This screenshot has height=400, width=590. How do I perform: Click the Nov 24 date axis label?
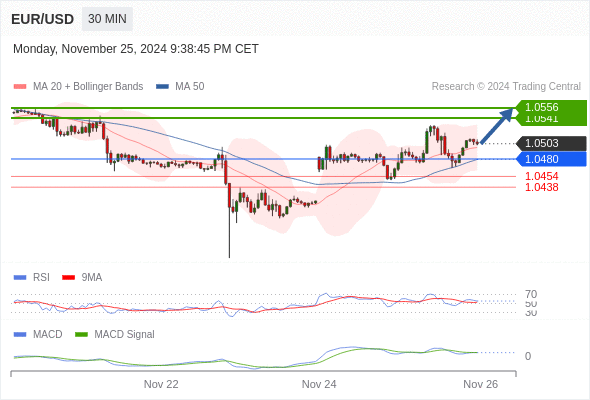point(319,384)
